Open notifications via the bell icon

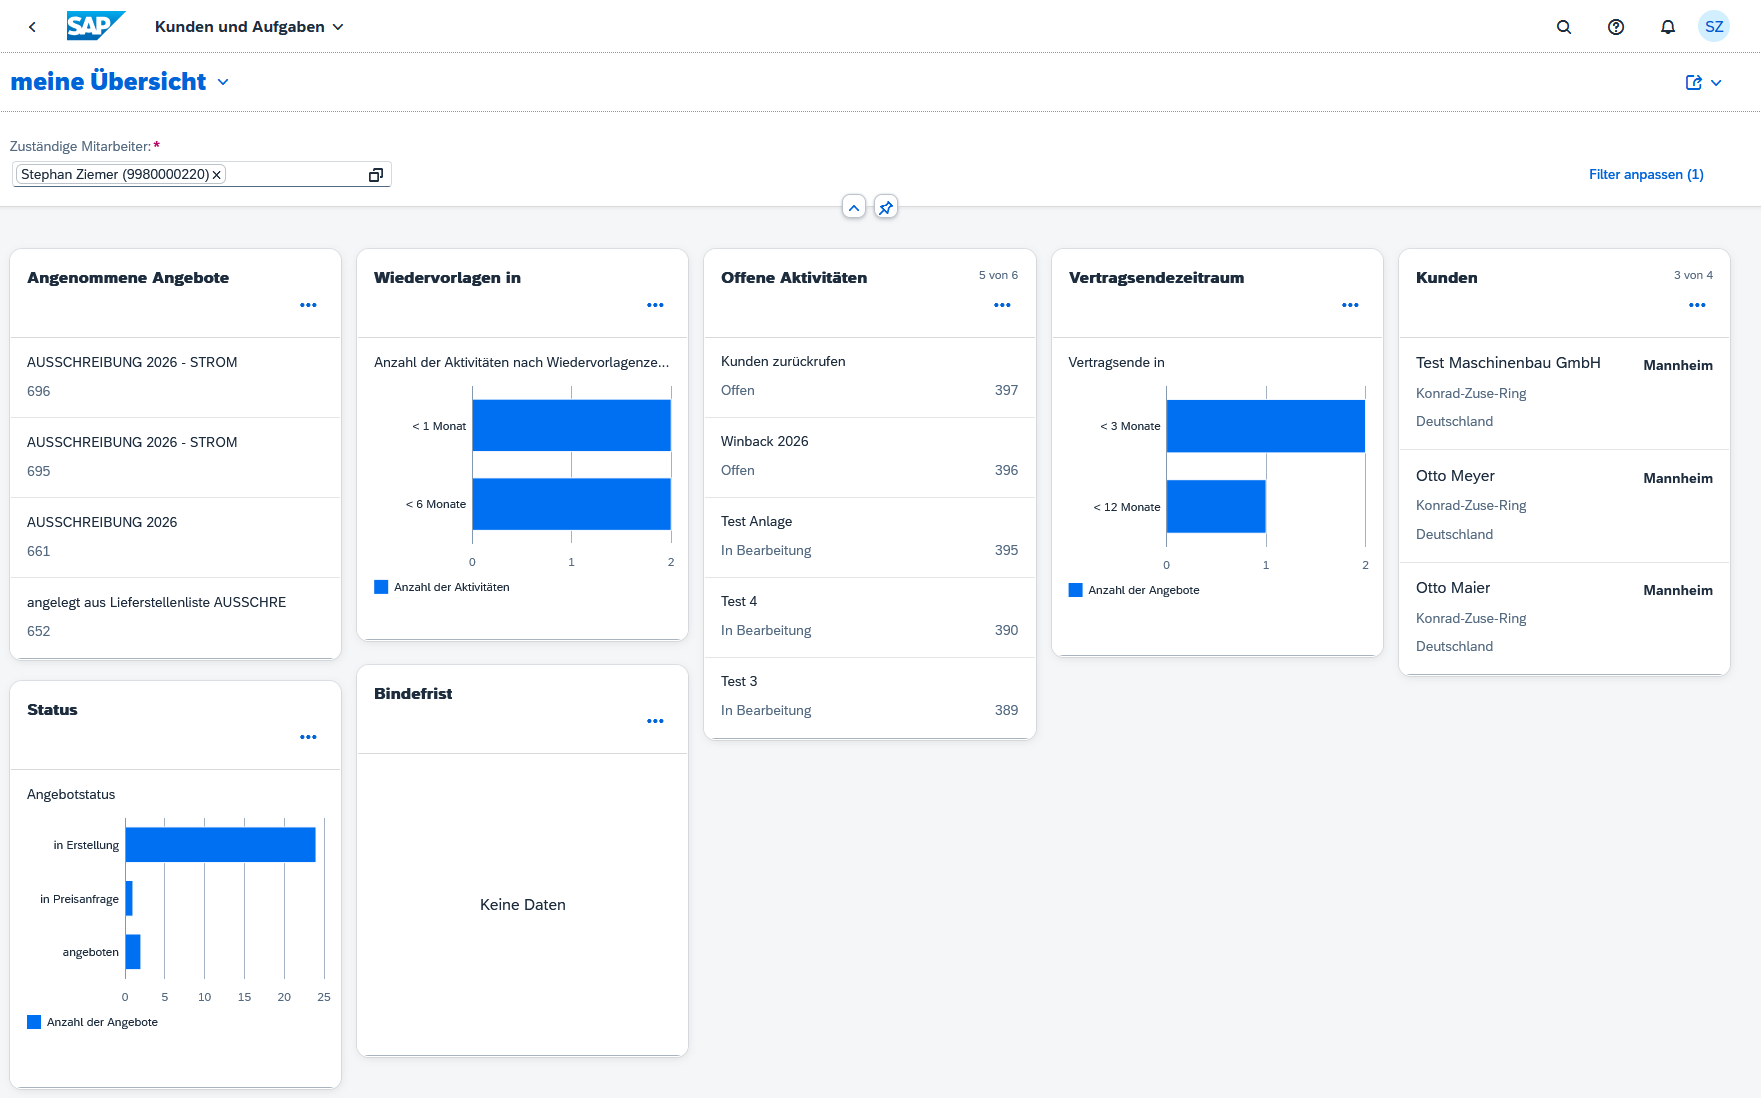click(x=1667, y=27)
